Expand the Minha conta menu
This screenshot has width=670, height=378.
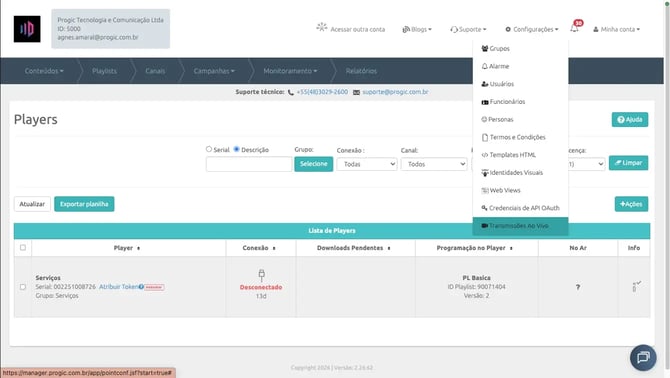click(x=617, y=29)
